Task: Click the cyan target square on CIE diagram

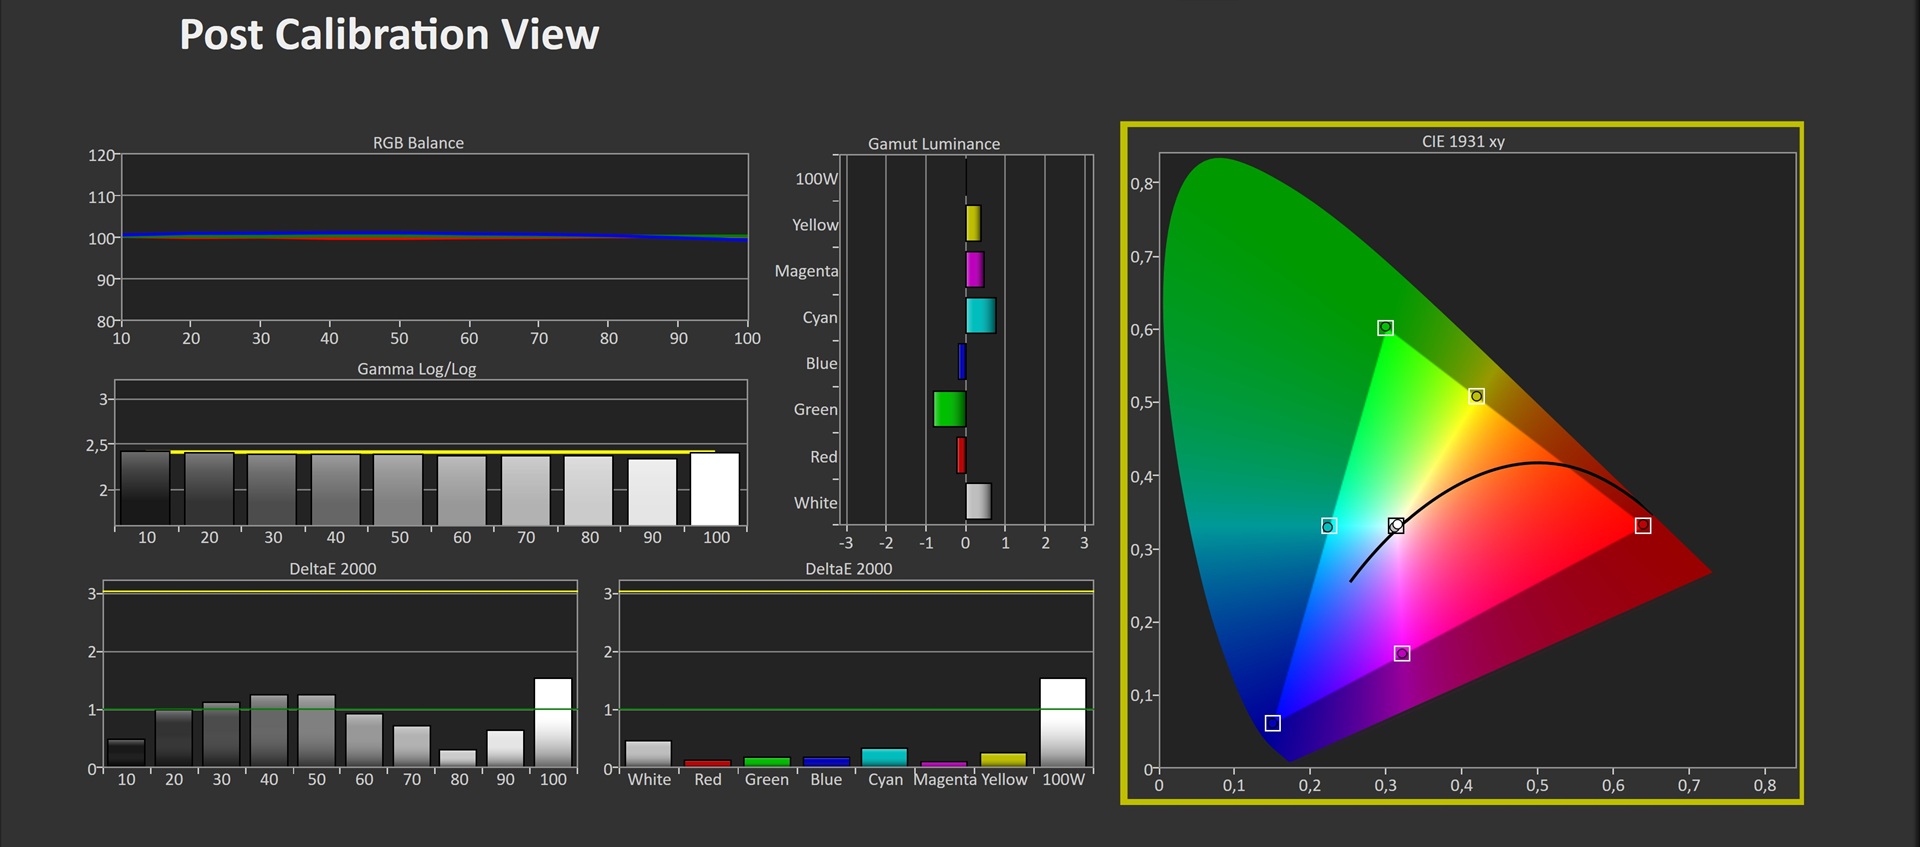Action: tap(1328, 526)
